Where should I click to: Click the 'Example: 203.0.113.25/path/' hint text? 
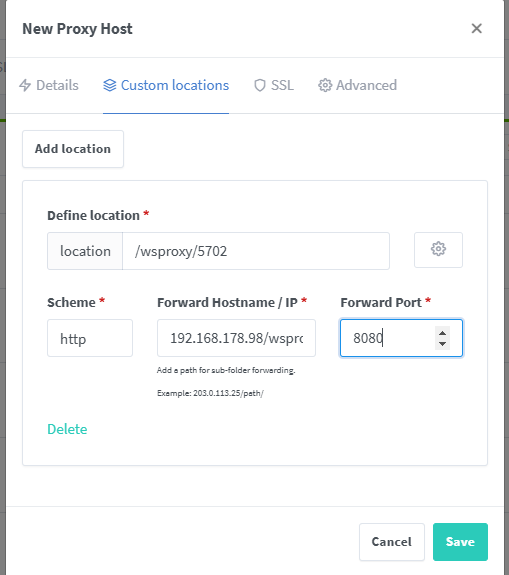point(210,393)
